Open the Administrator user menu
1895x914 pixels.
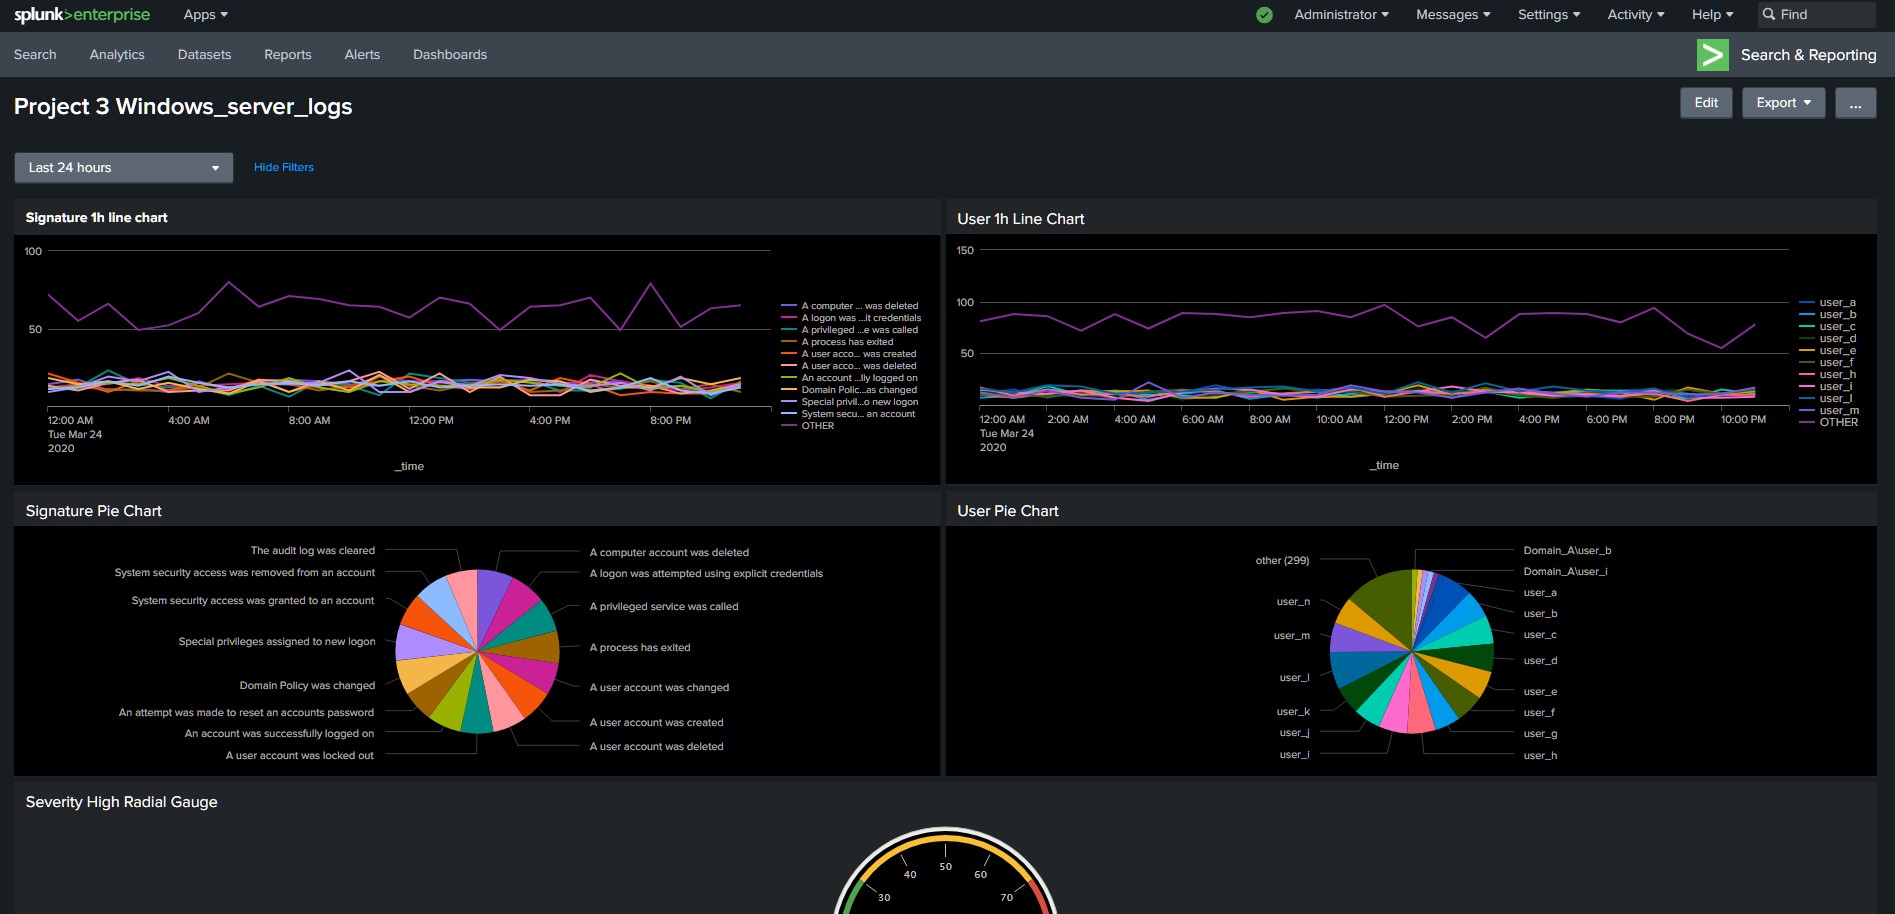point(1340,14)
